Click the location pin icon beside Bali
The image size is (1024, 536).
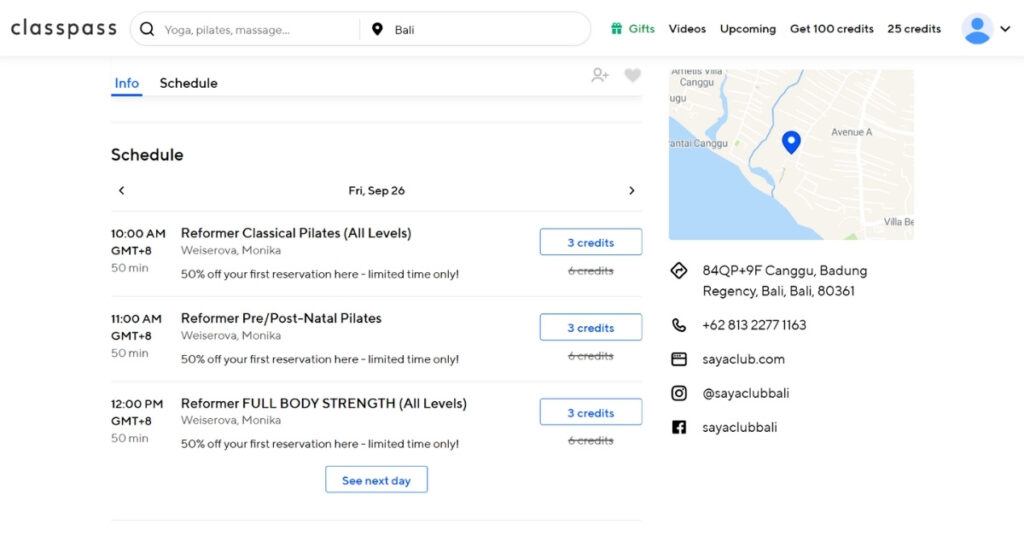[377, 29]
